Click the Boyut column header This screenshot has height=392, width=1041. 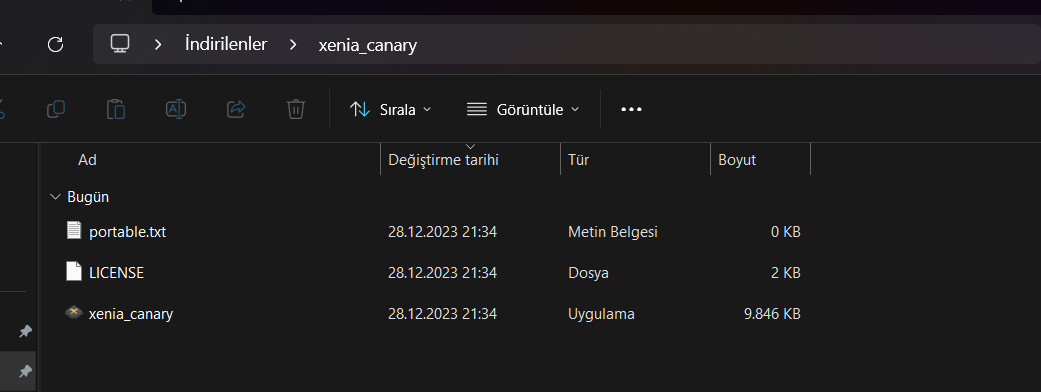click(x=737, y=160)
